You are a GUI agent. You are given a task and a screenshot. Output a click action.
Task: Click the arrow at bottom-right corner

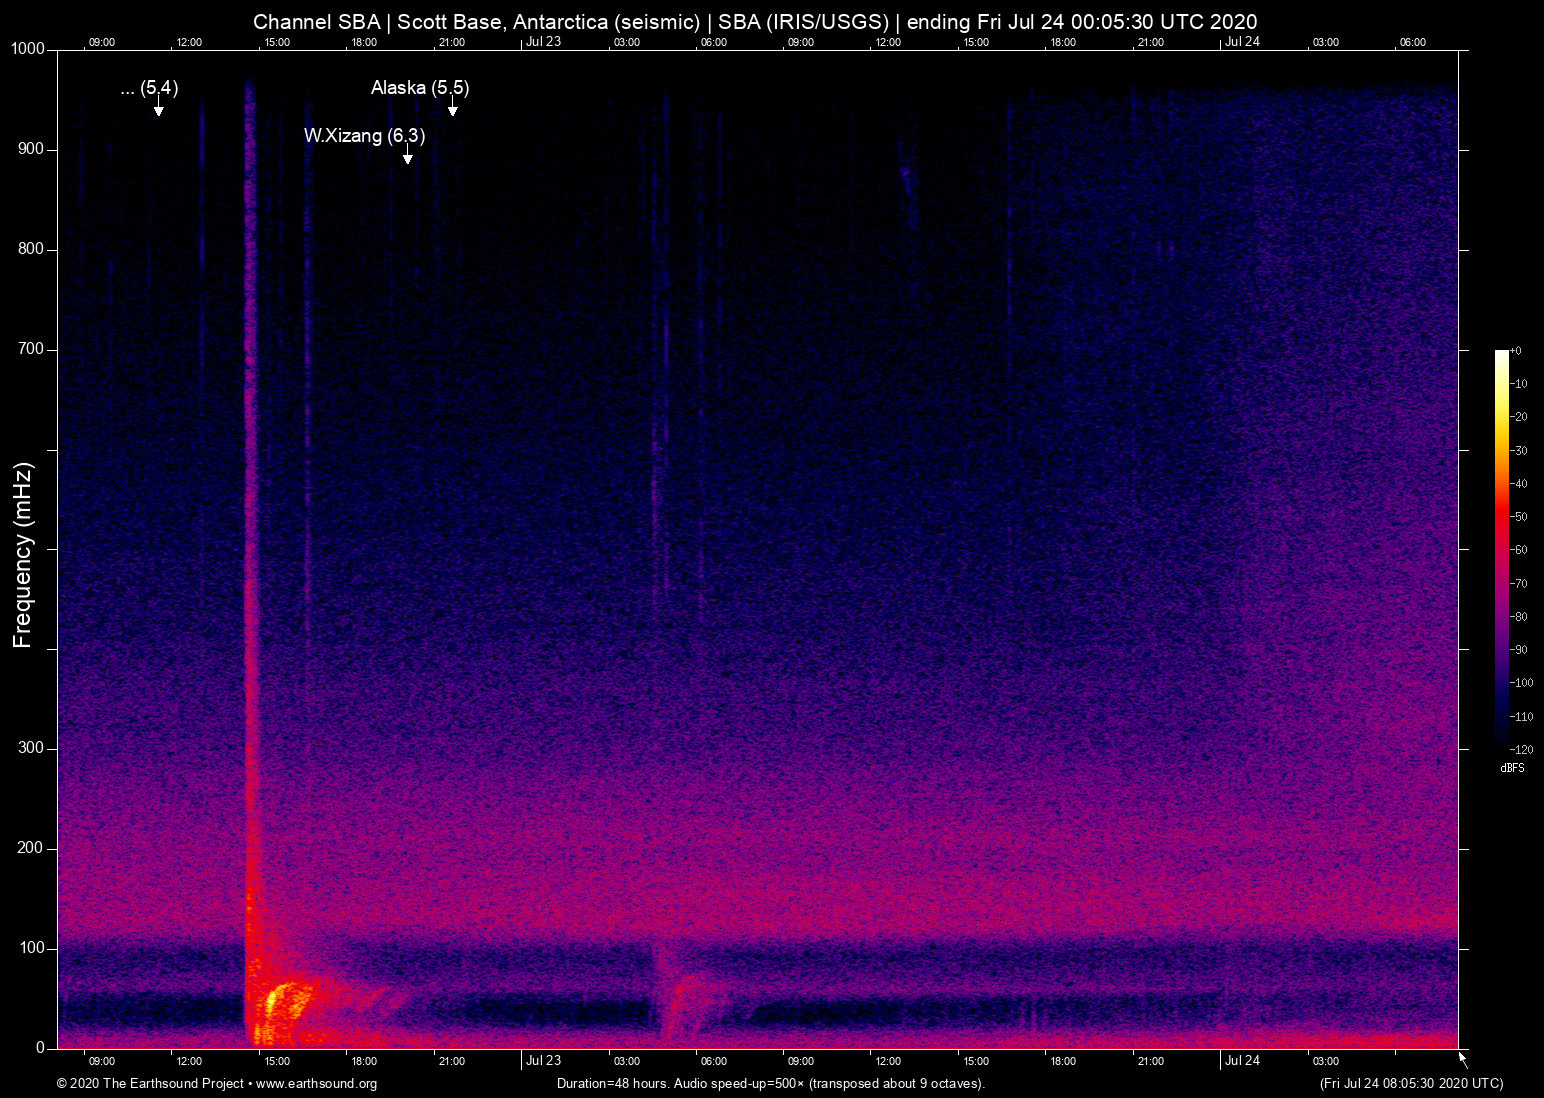tap(1460, 1057)
